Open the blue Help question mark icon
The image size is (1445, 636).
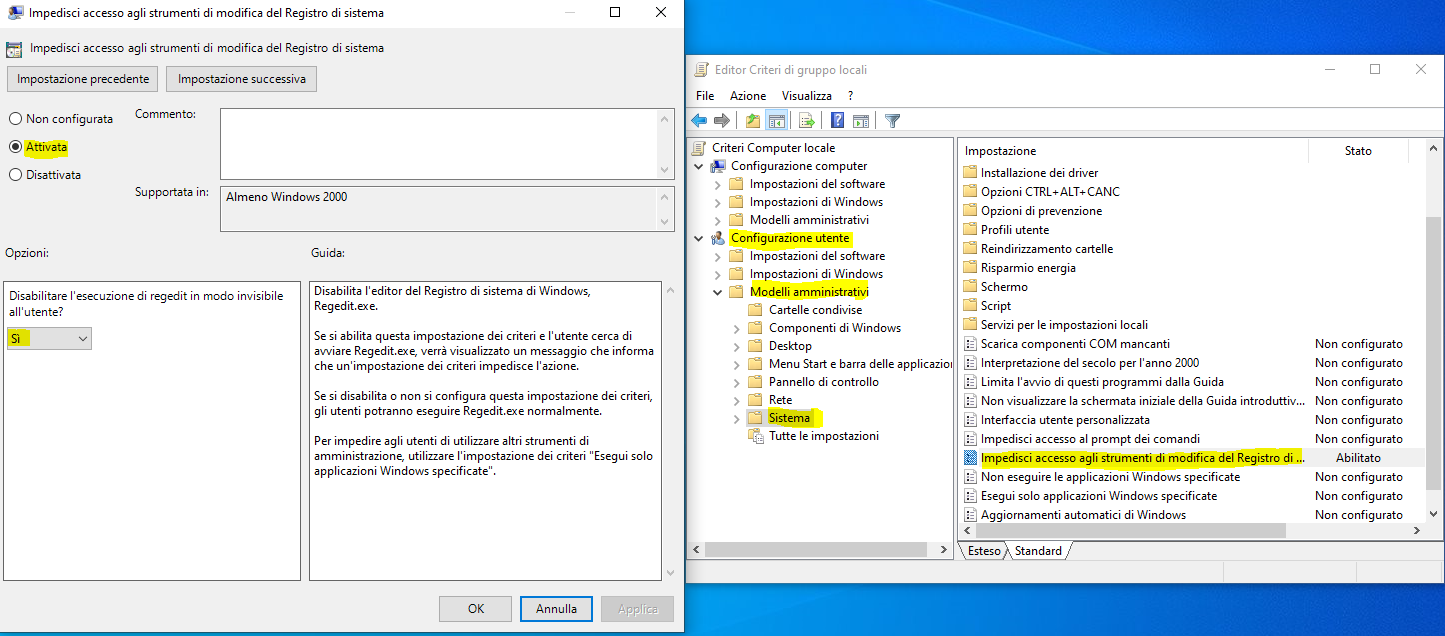click(x=838, y=121)
